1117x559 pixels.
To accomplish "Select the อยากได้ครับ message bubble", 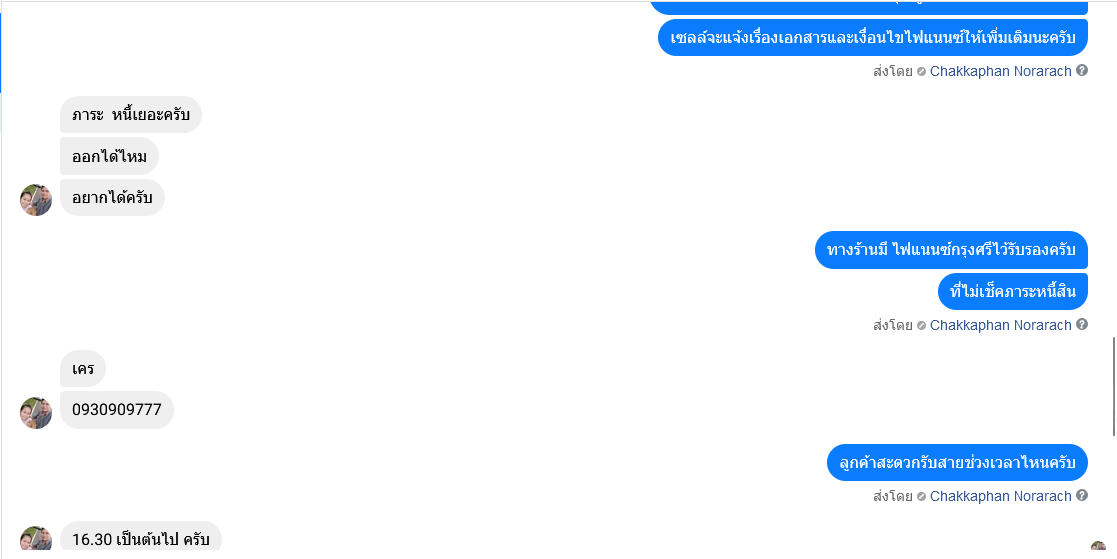I will 112,197.
